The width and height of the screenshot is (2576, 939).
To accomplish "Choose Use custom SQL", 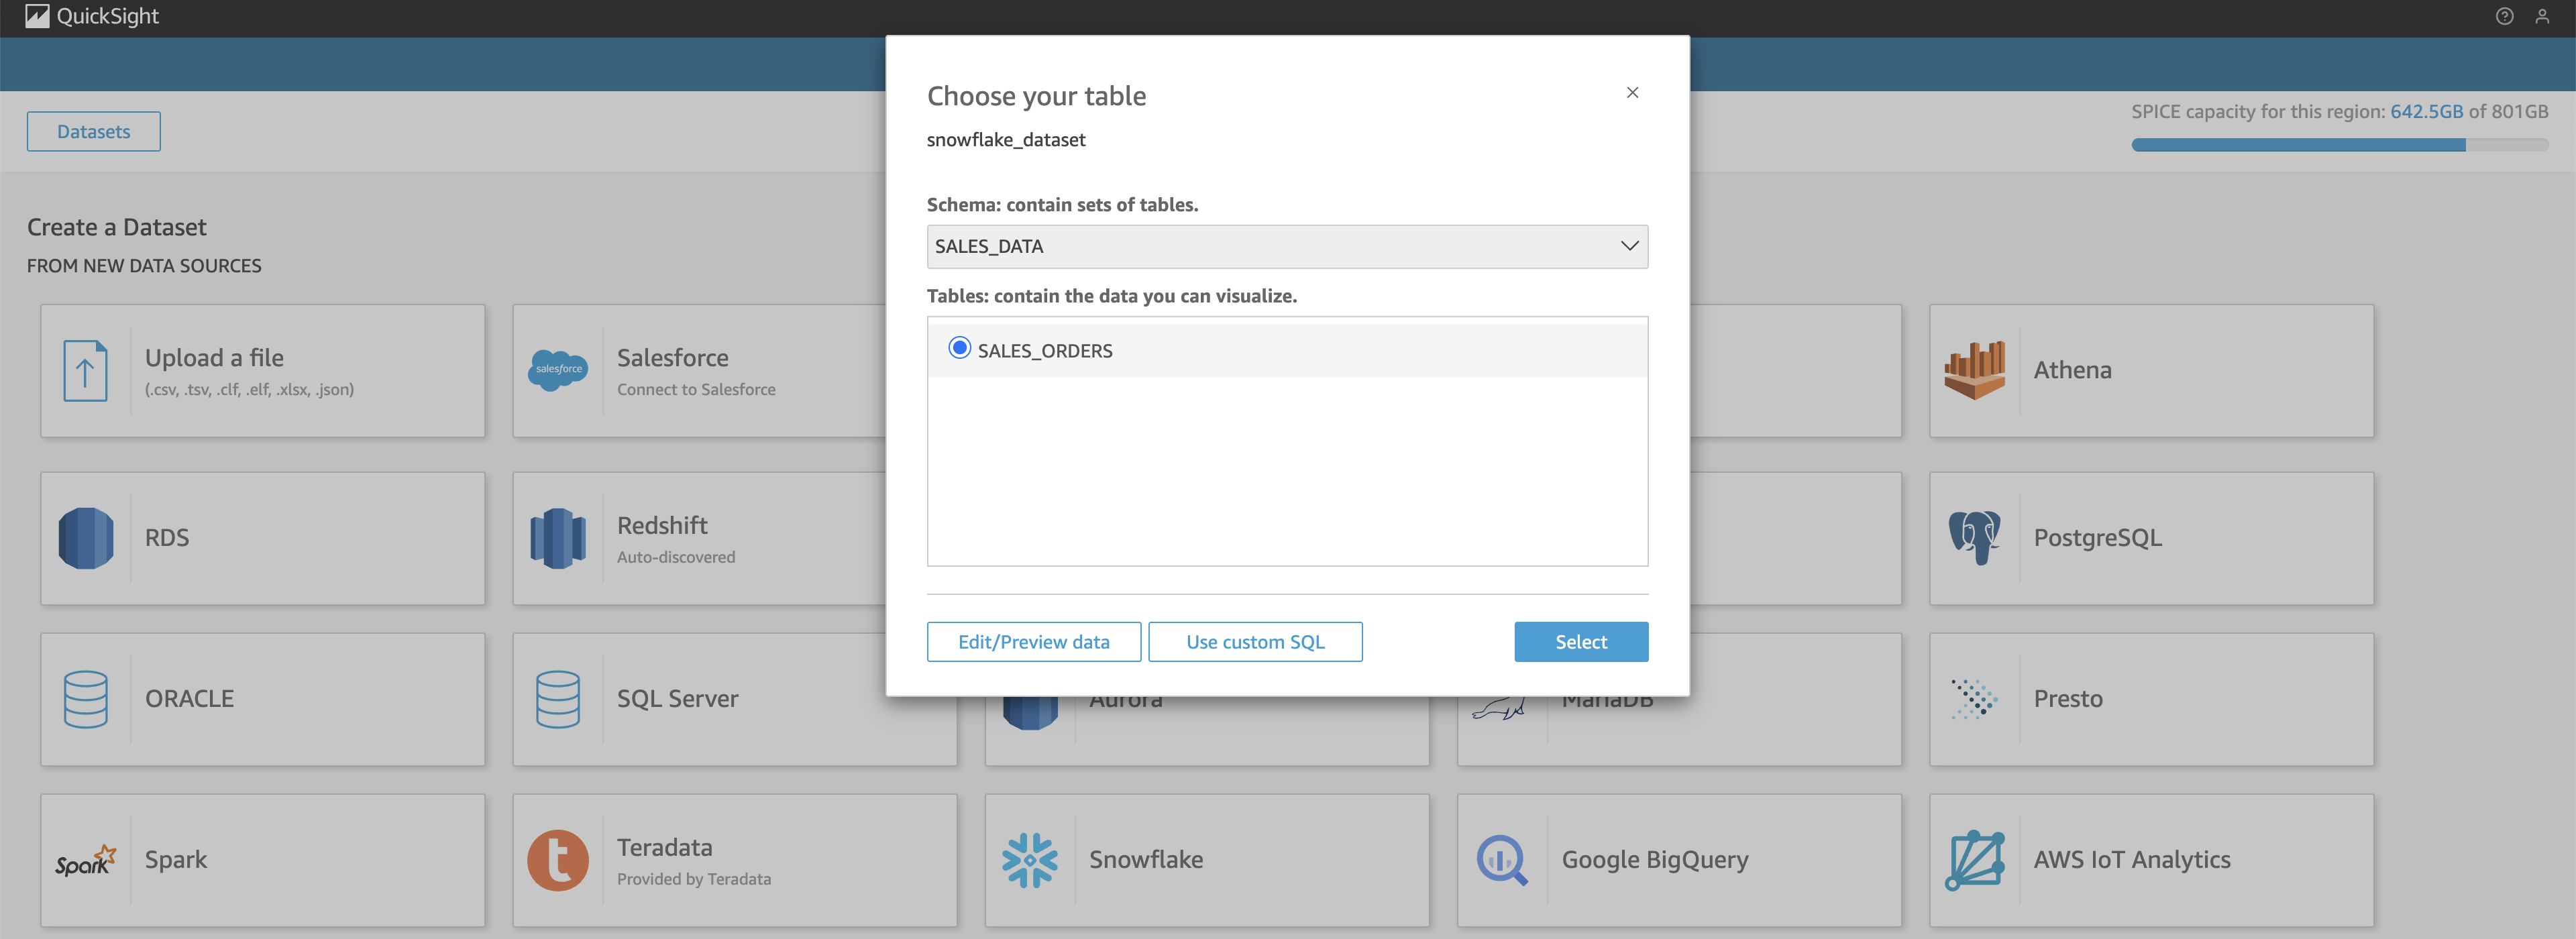I will point(1255,642).
